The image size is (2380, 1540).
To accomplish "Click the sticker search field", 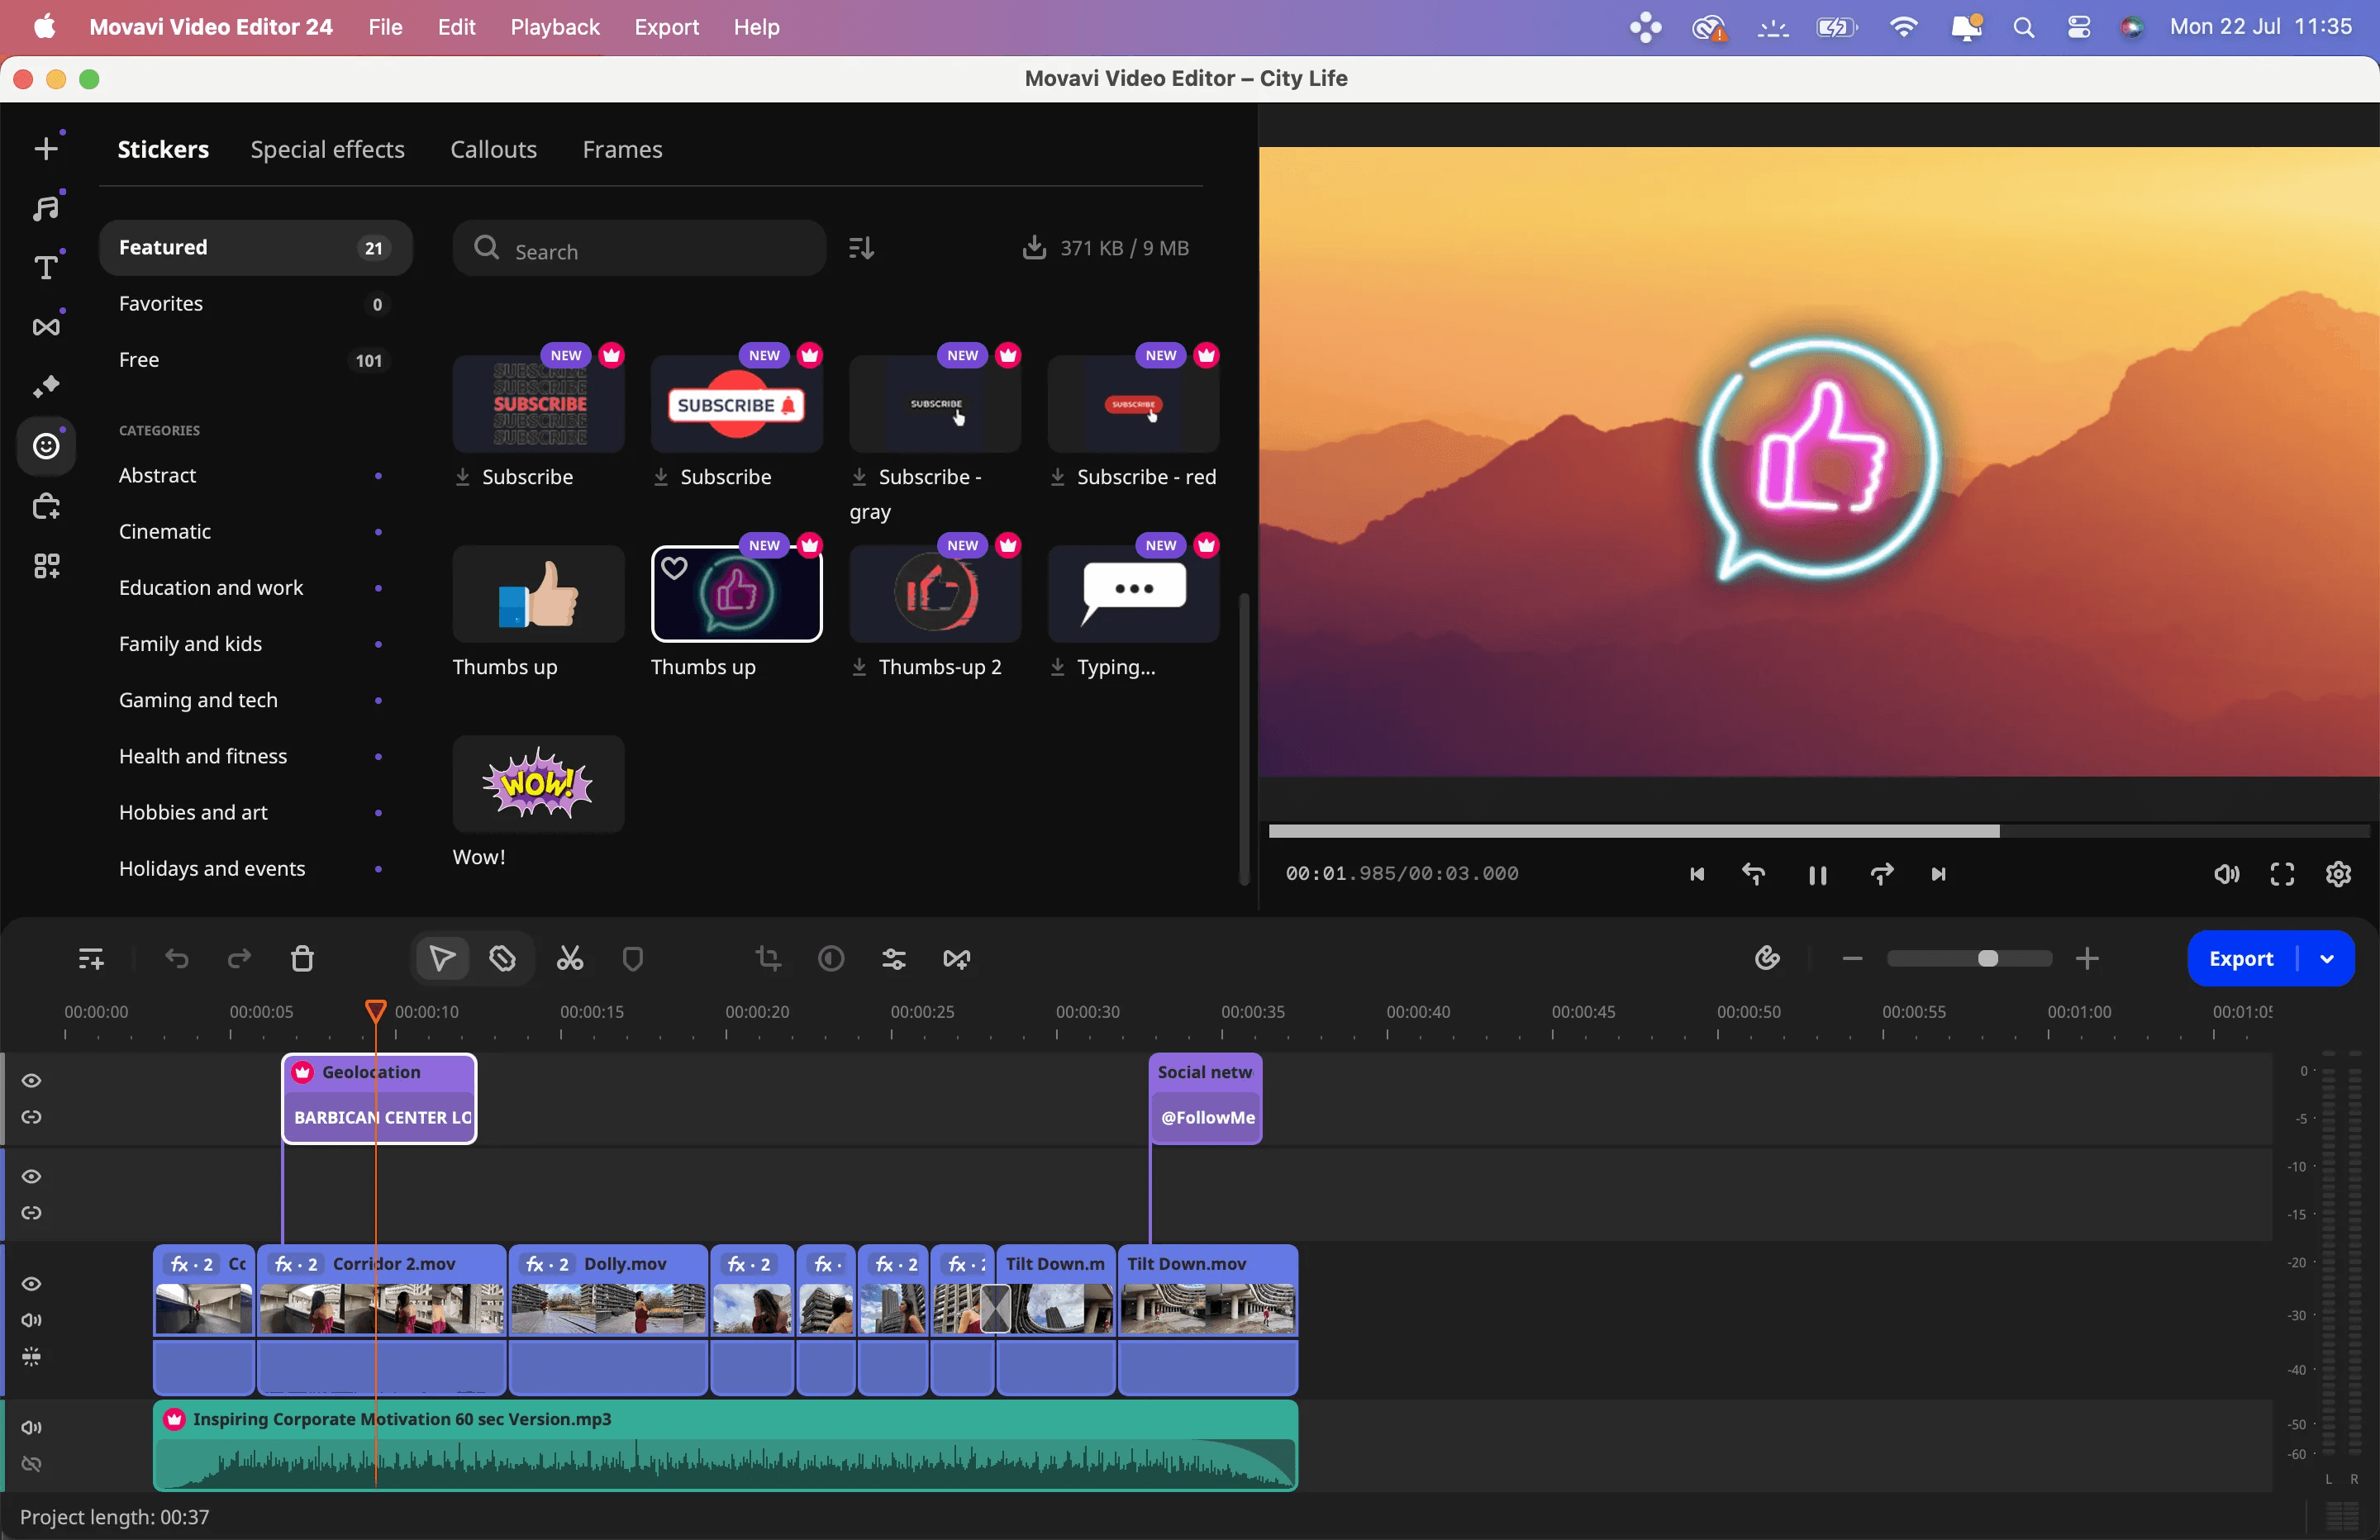I will pos(640,250).
